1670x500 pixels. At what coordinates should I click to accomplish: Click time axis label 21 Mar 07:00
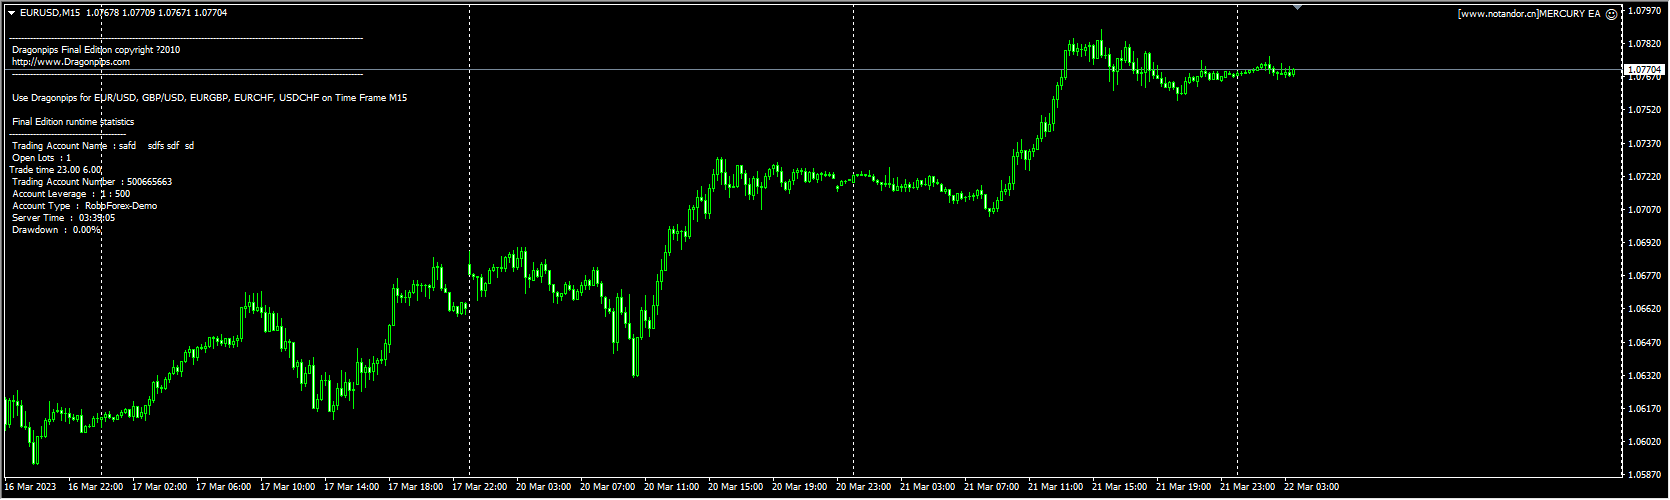pyautogui.click(x=992, y=487)
